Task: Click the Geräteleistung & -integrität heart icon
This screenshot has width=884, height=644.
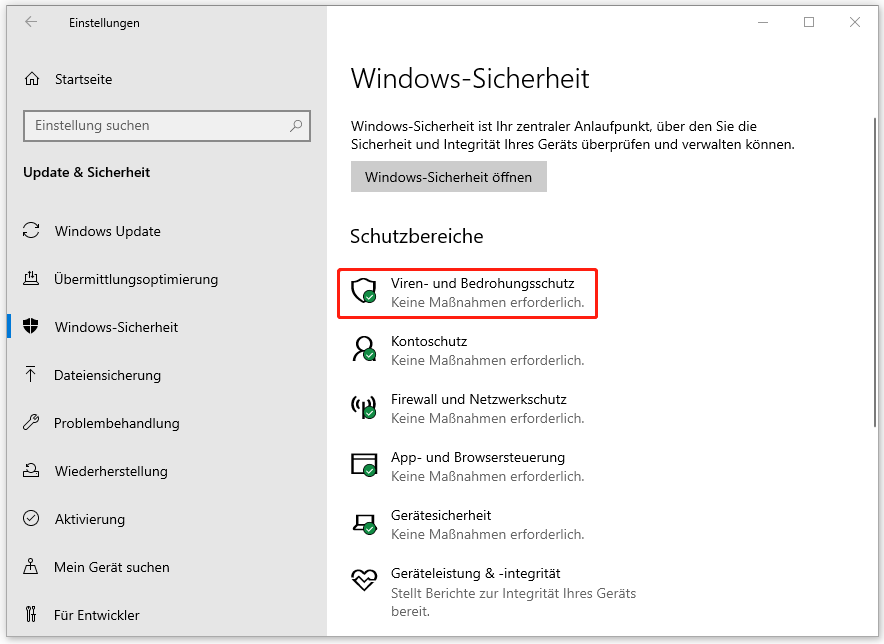Action: click(x=363, y=578)
